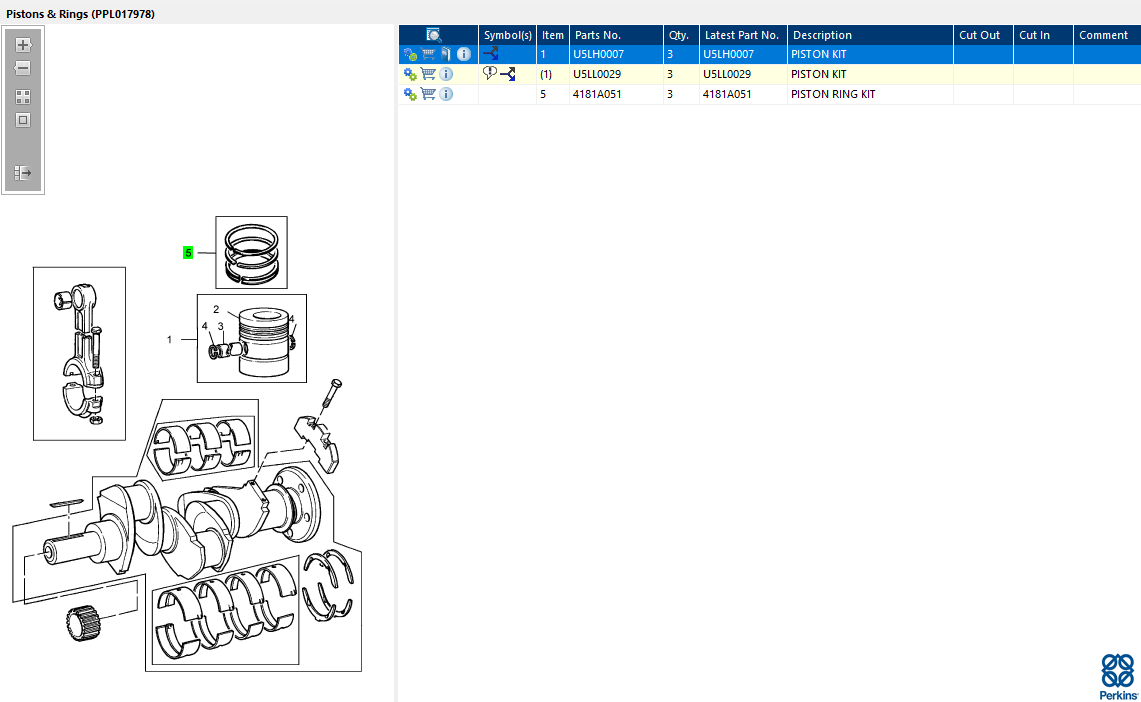Viewport: 1141px width, 702px height.
Task: Add U5LH0007 piston kit to cart
Action: coord(428,54)
